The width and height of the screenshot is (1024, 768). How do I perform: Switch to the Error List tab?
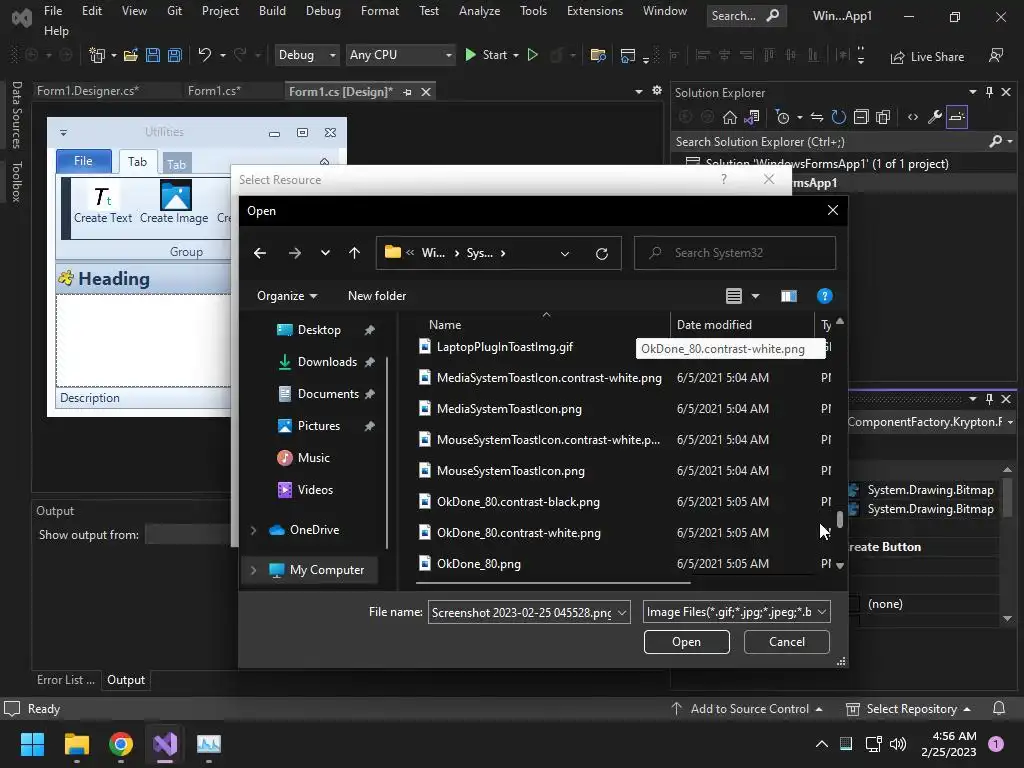coord(65,680)
